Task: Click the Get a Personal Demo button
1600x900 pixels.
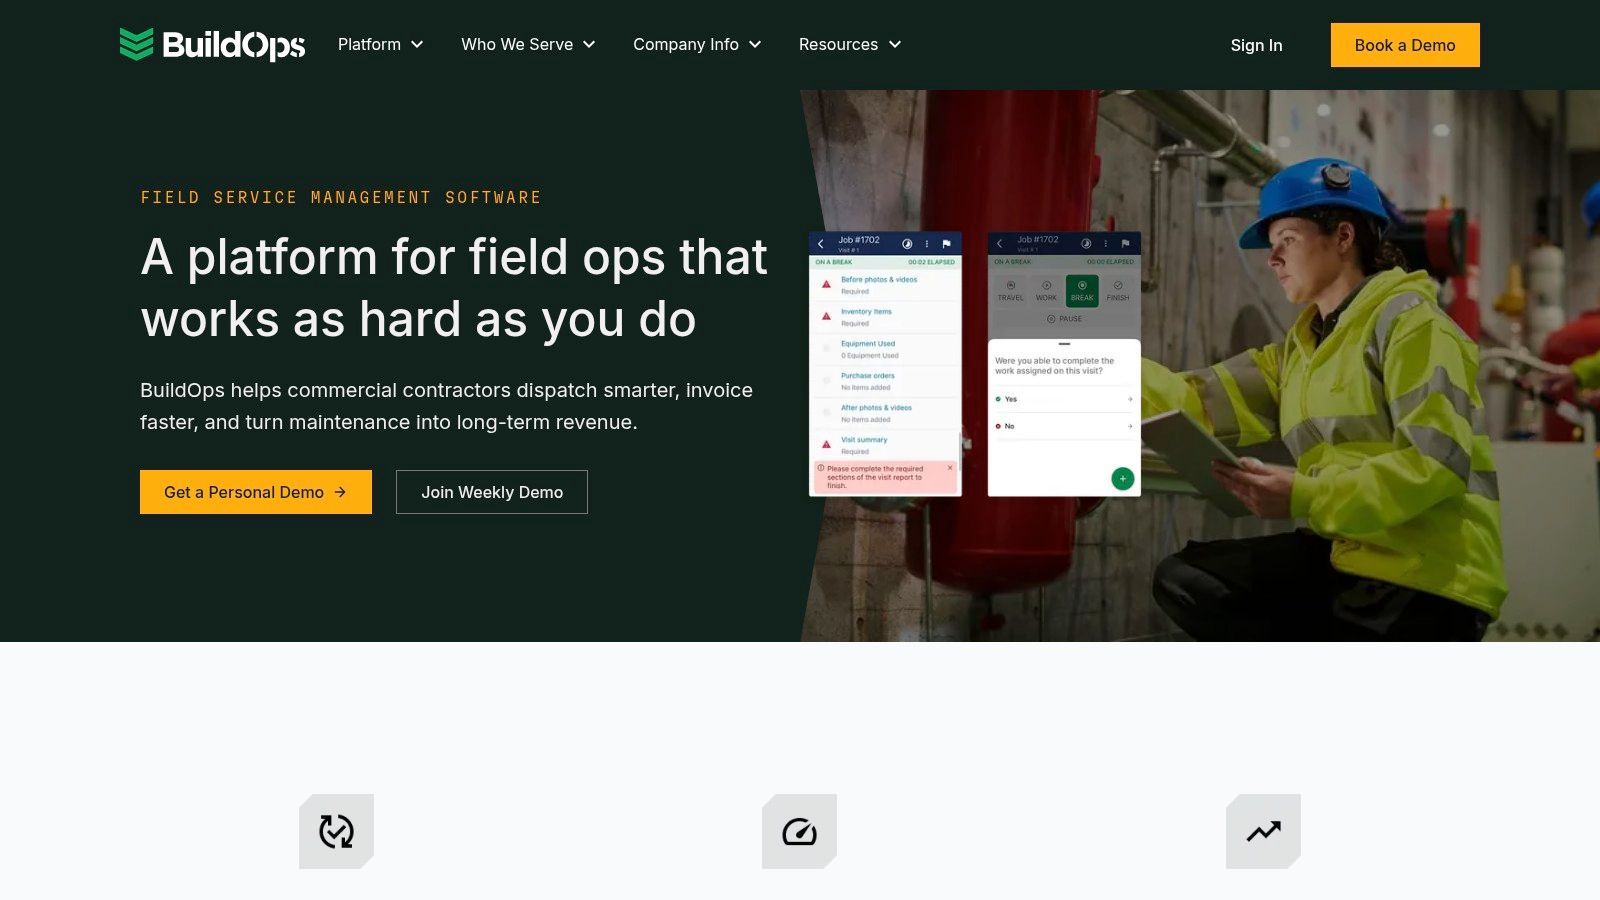Action: coord(255,491)
